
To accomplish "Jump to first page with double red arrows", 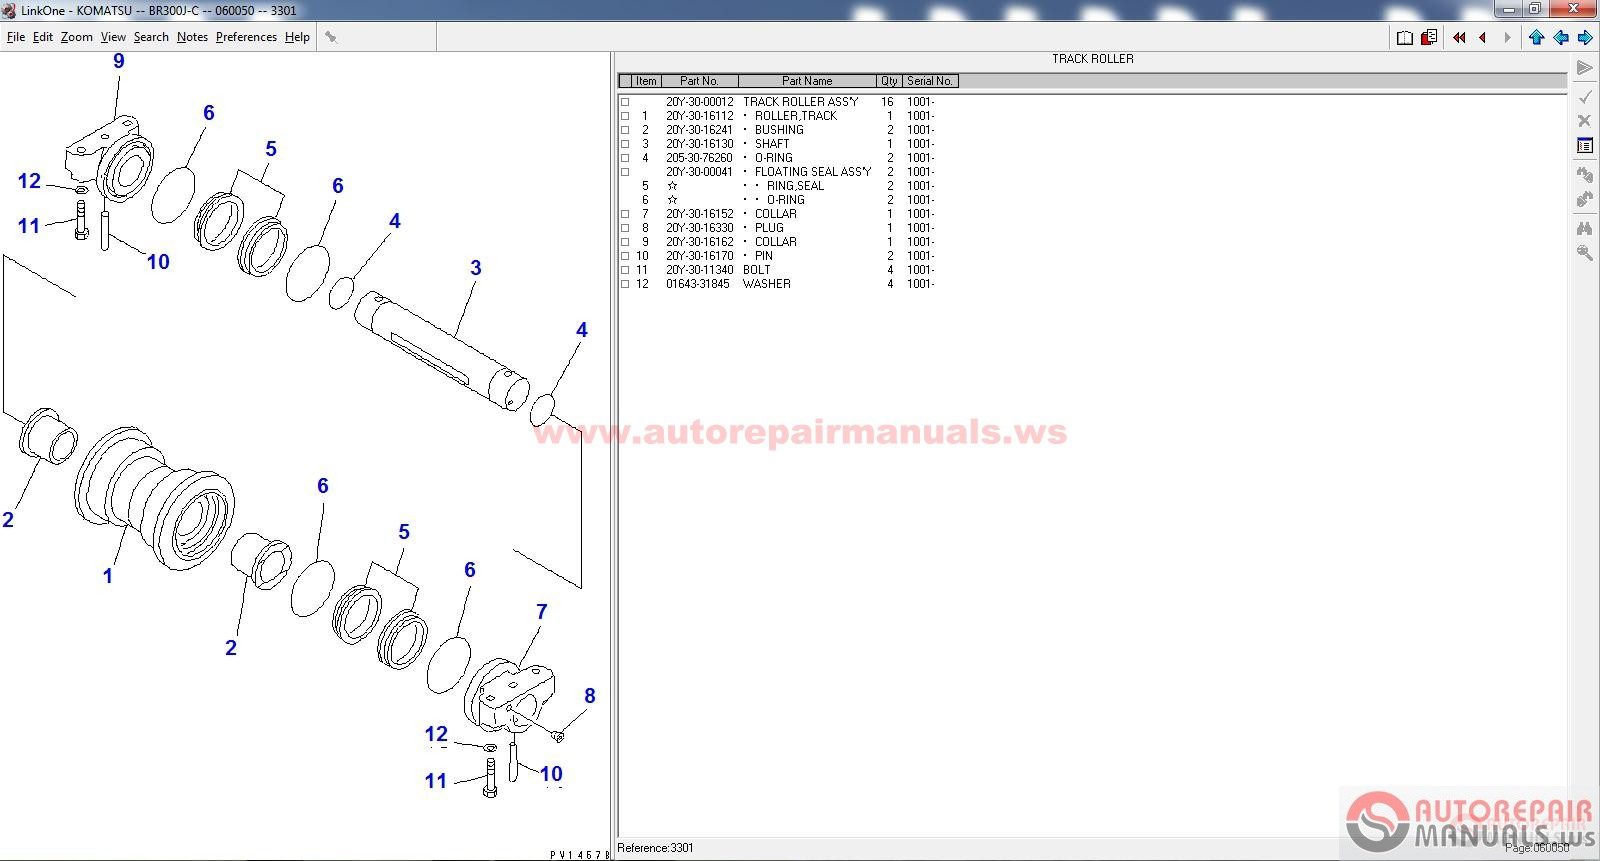I will pyautogui.click(x=1459, y=38).
